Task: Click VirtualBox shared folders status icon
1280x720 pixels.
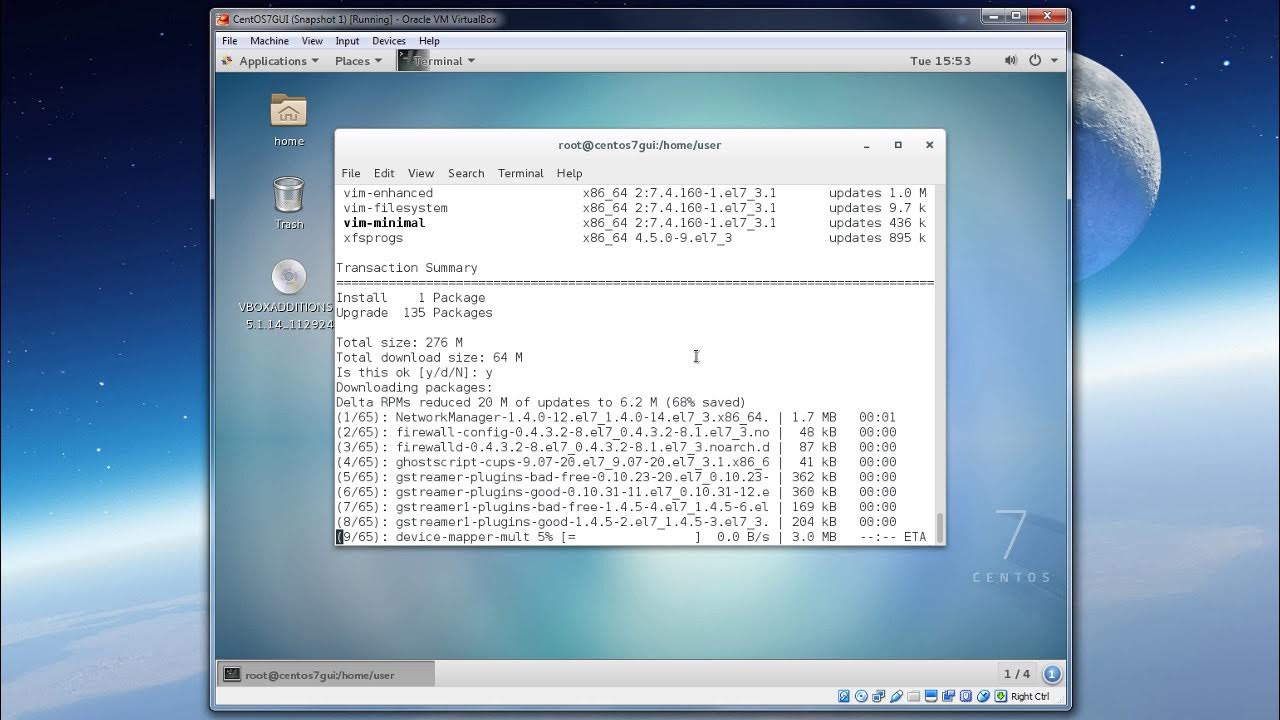Action: coord(914,696)
